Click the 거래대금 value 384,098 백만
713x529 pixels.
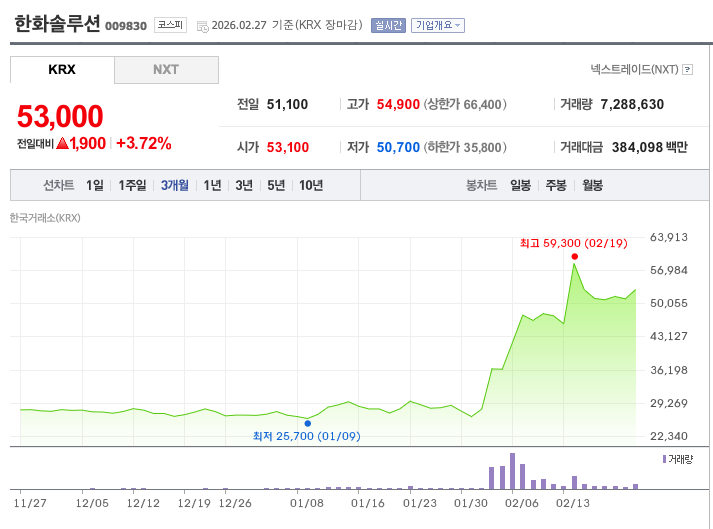[x=649, y=147]
